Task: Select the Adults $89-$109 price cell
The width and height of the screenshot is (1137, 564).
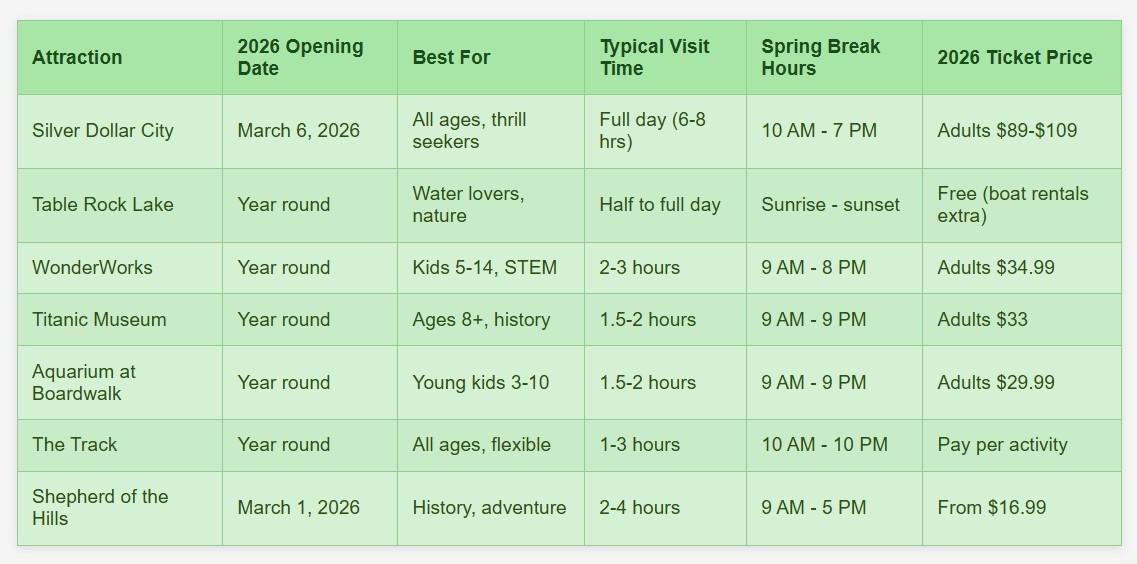Action: pyautogui.click(x=1007, y=130)
